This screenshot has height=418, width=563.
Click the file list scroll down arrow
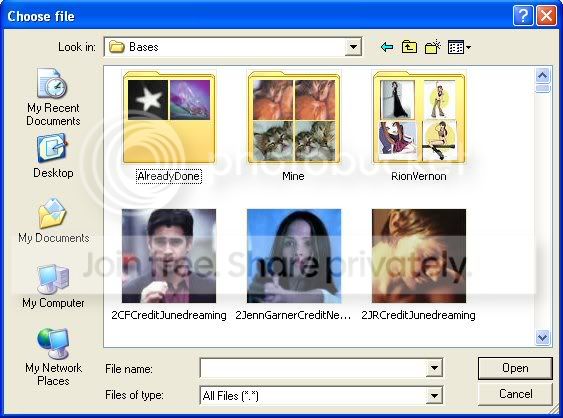pos(542,337)
